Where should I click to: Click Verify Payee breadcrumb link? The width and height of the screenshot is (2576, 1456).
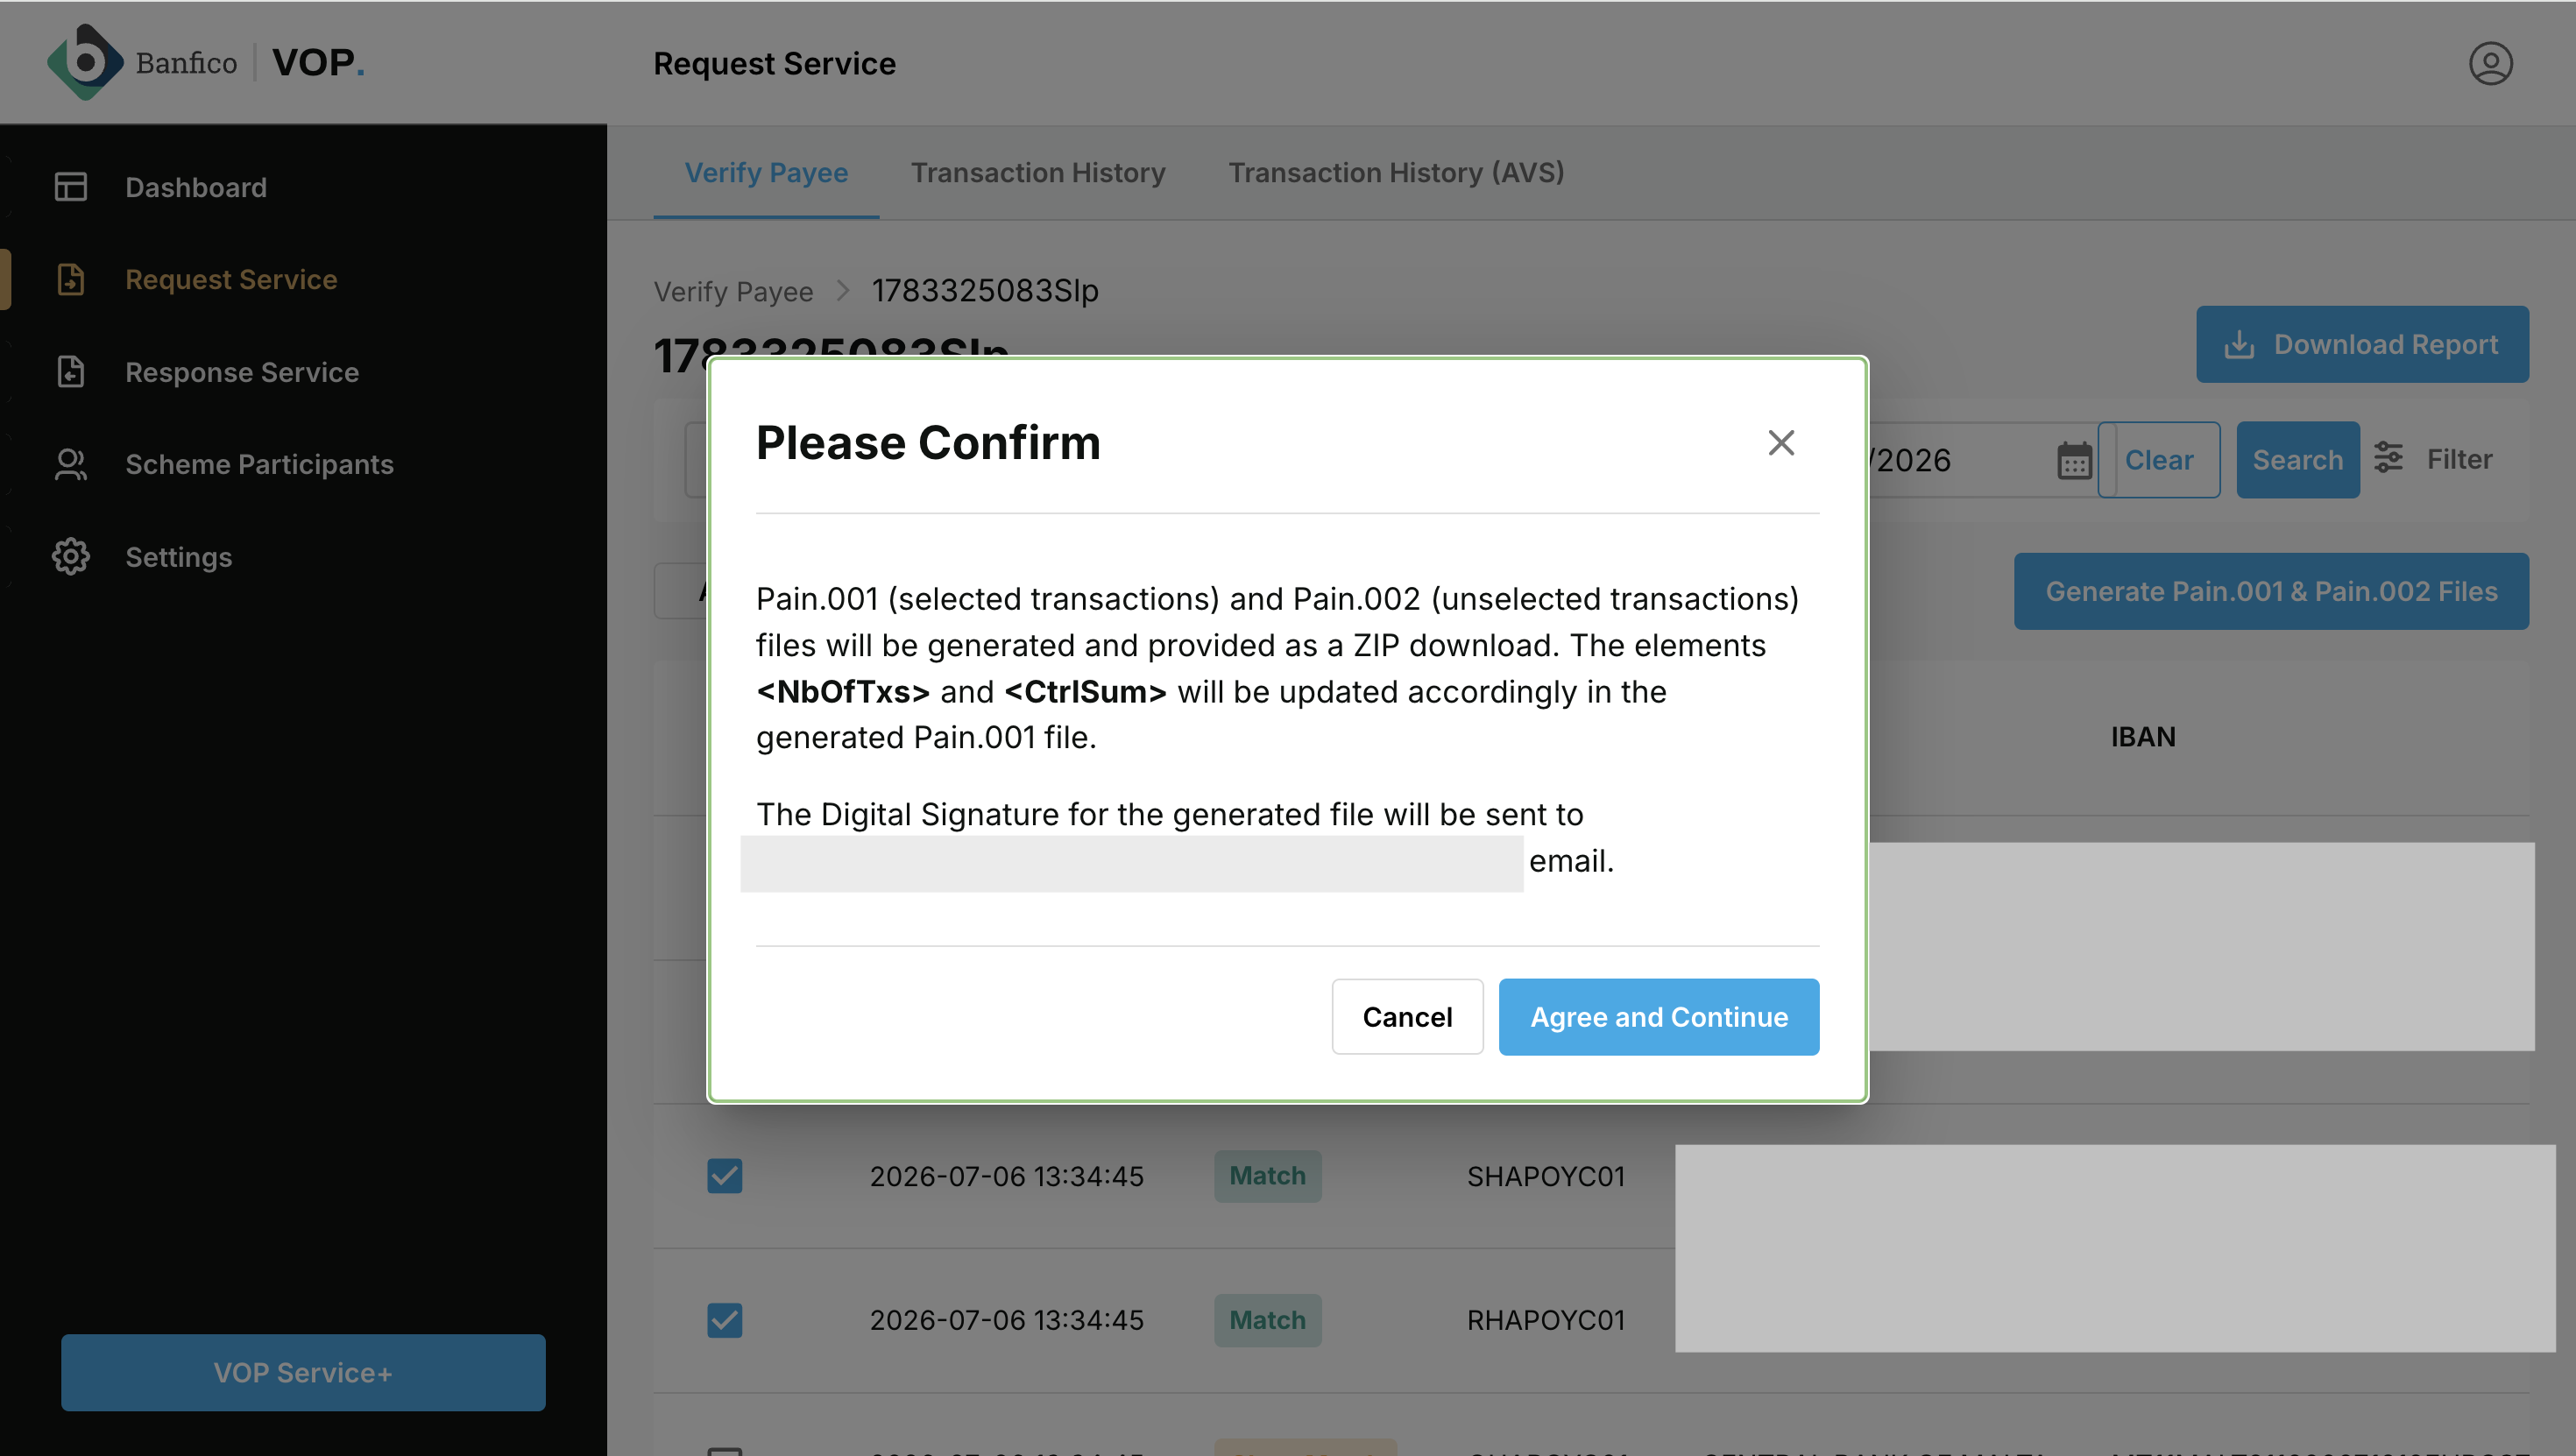coord(733,291)
